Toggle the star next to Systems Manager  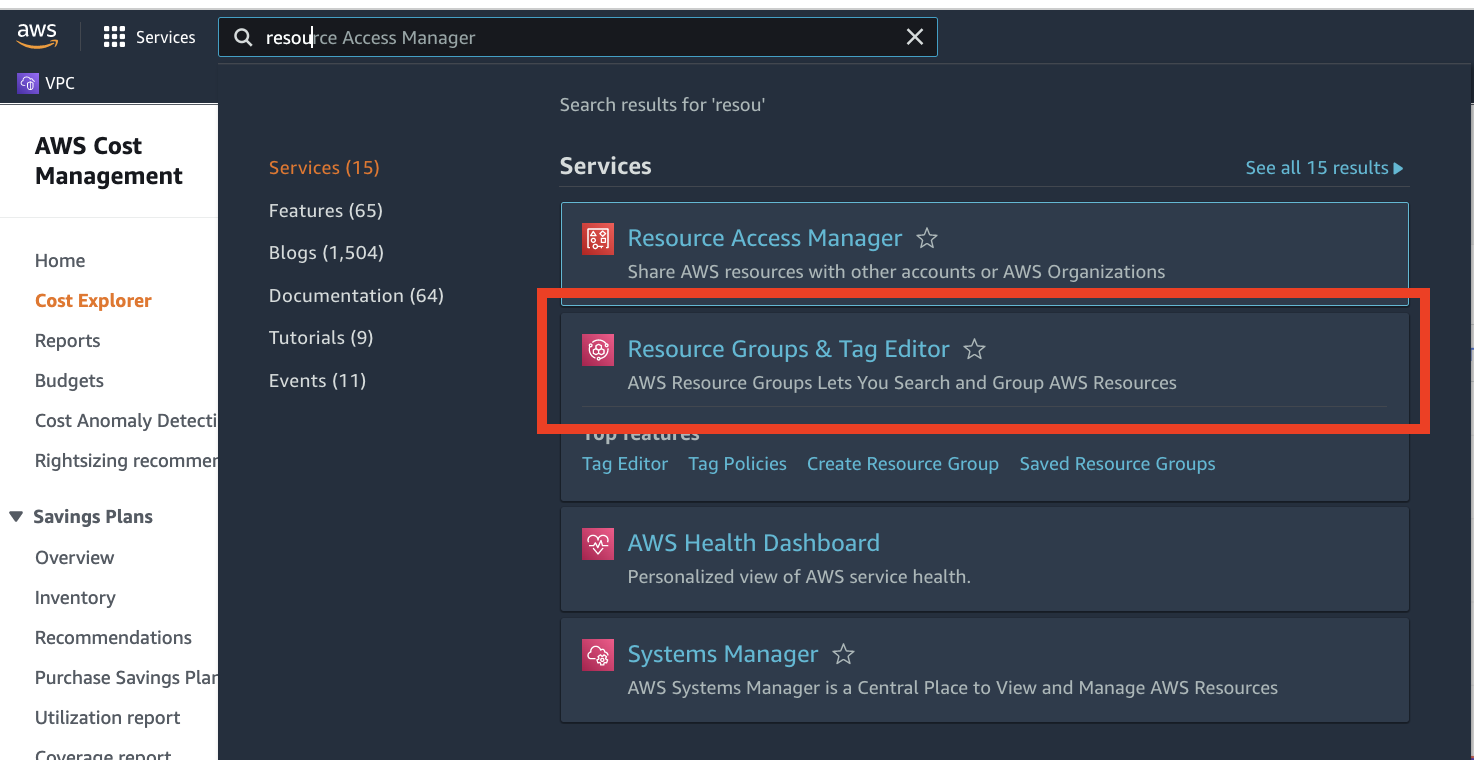click(843, 653)
